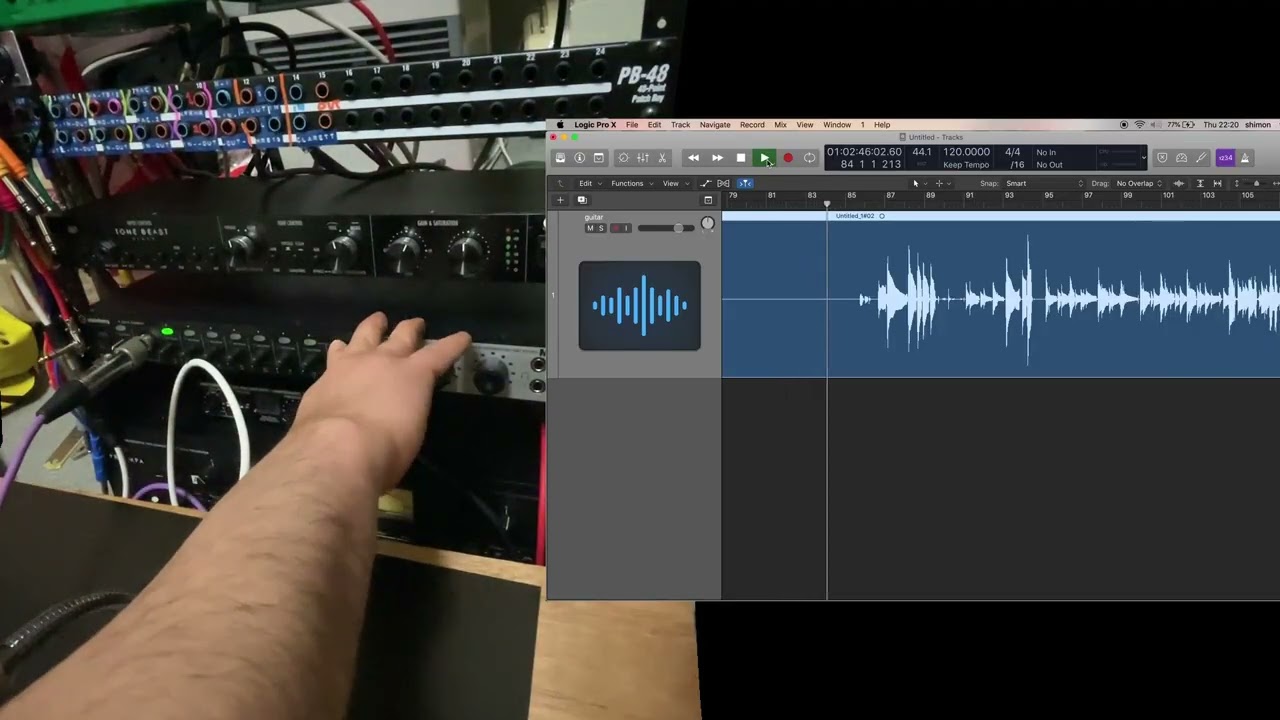Open the Library panel icon

(x=560, y=158)
